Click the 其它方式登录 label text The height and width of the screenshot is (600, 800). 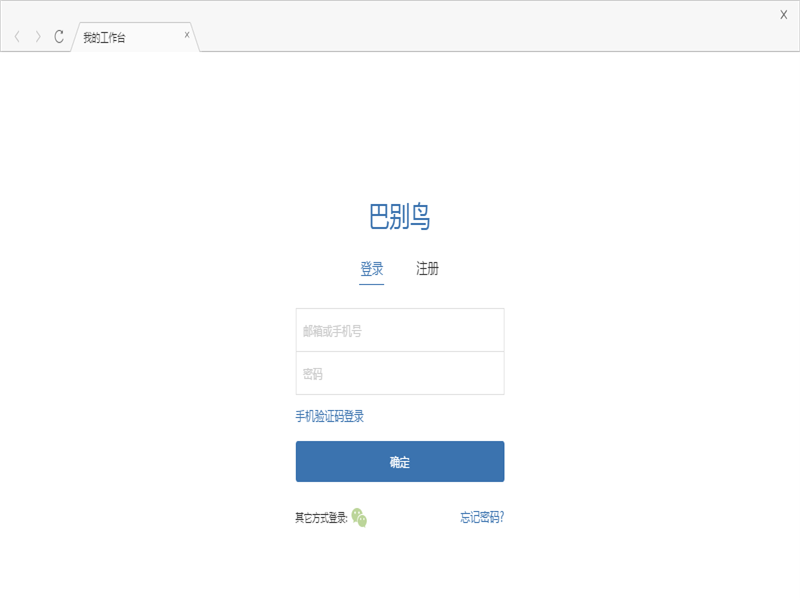[320, 518]
